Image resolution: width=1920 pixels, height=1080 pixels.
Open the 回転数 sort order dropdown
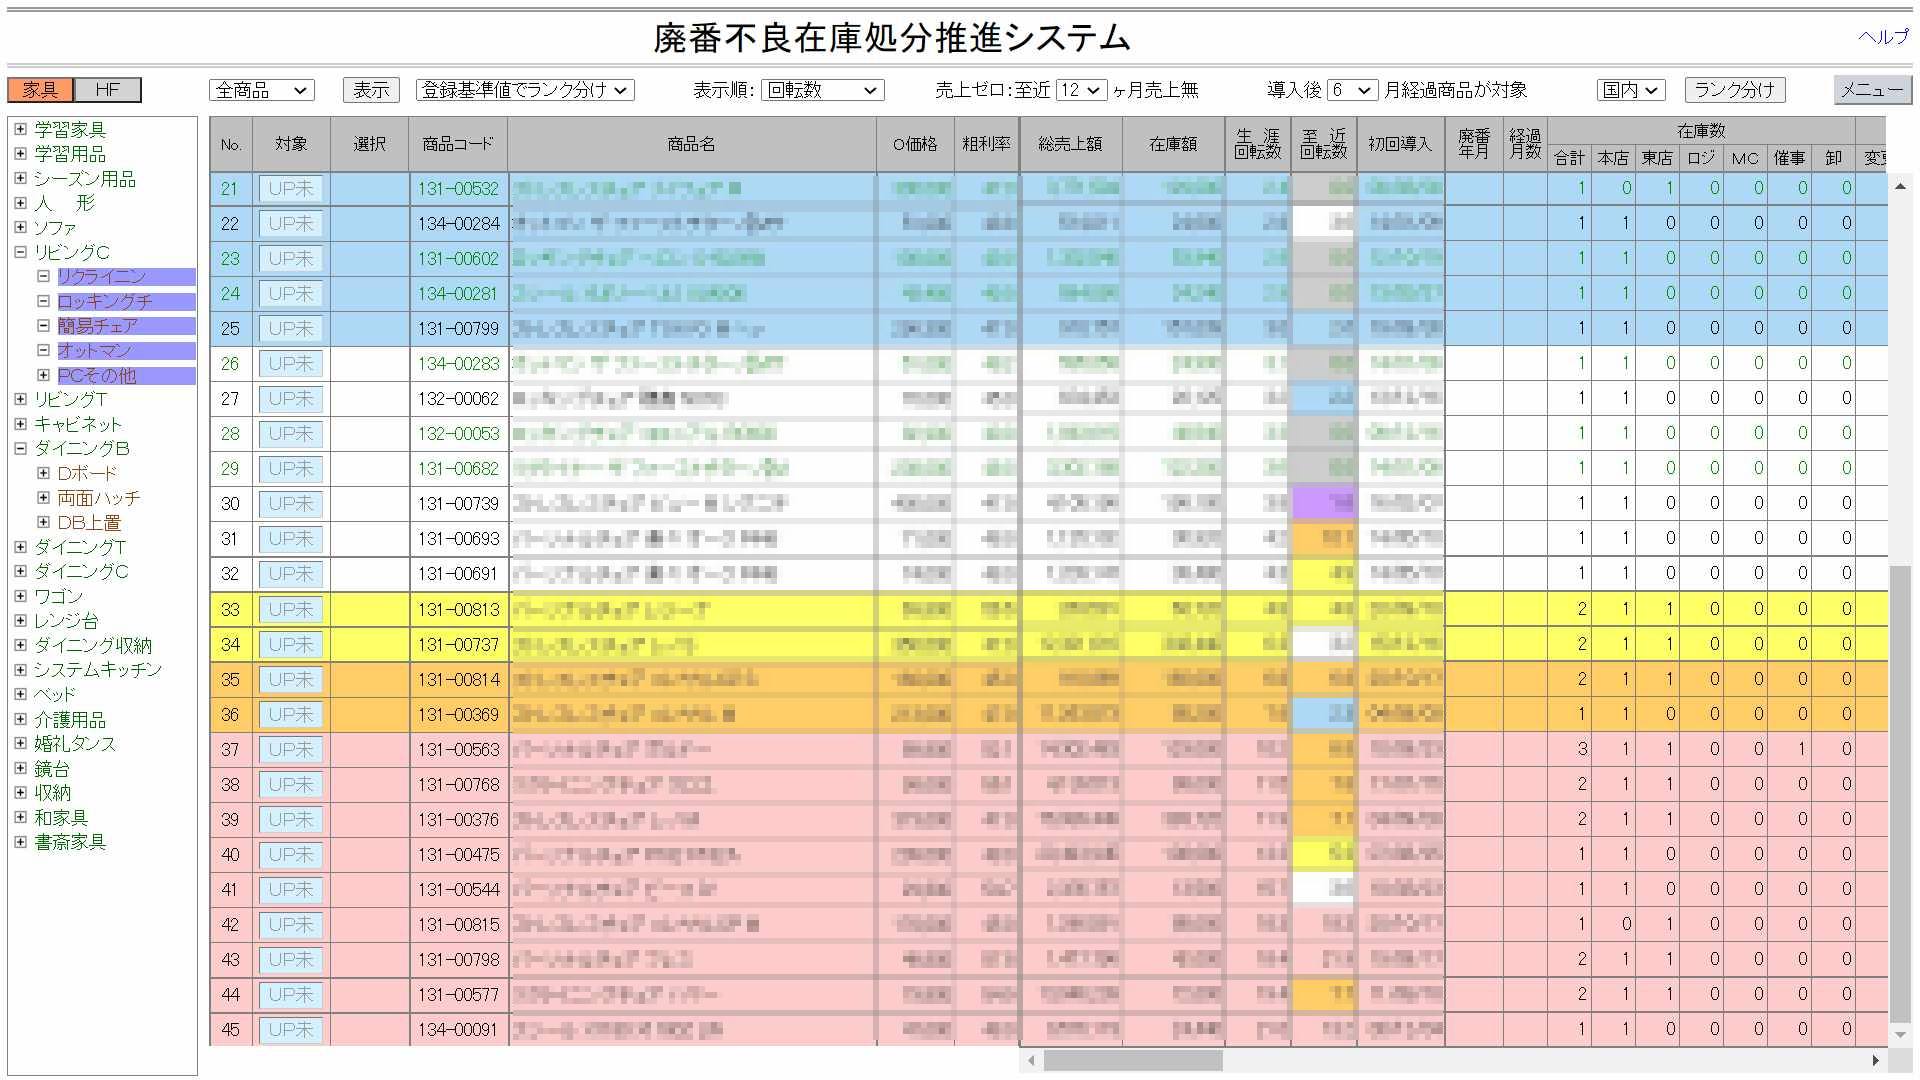click(x=822, y=90)
